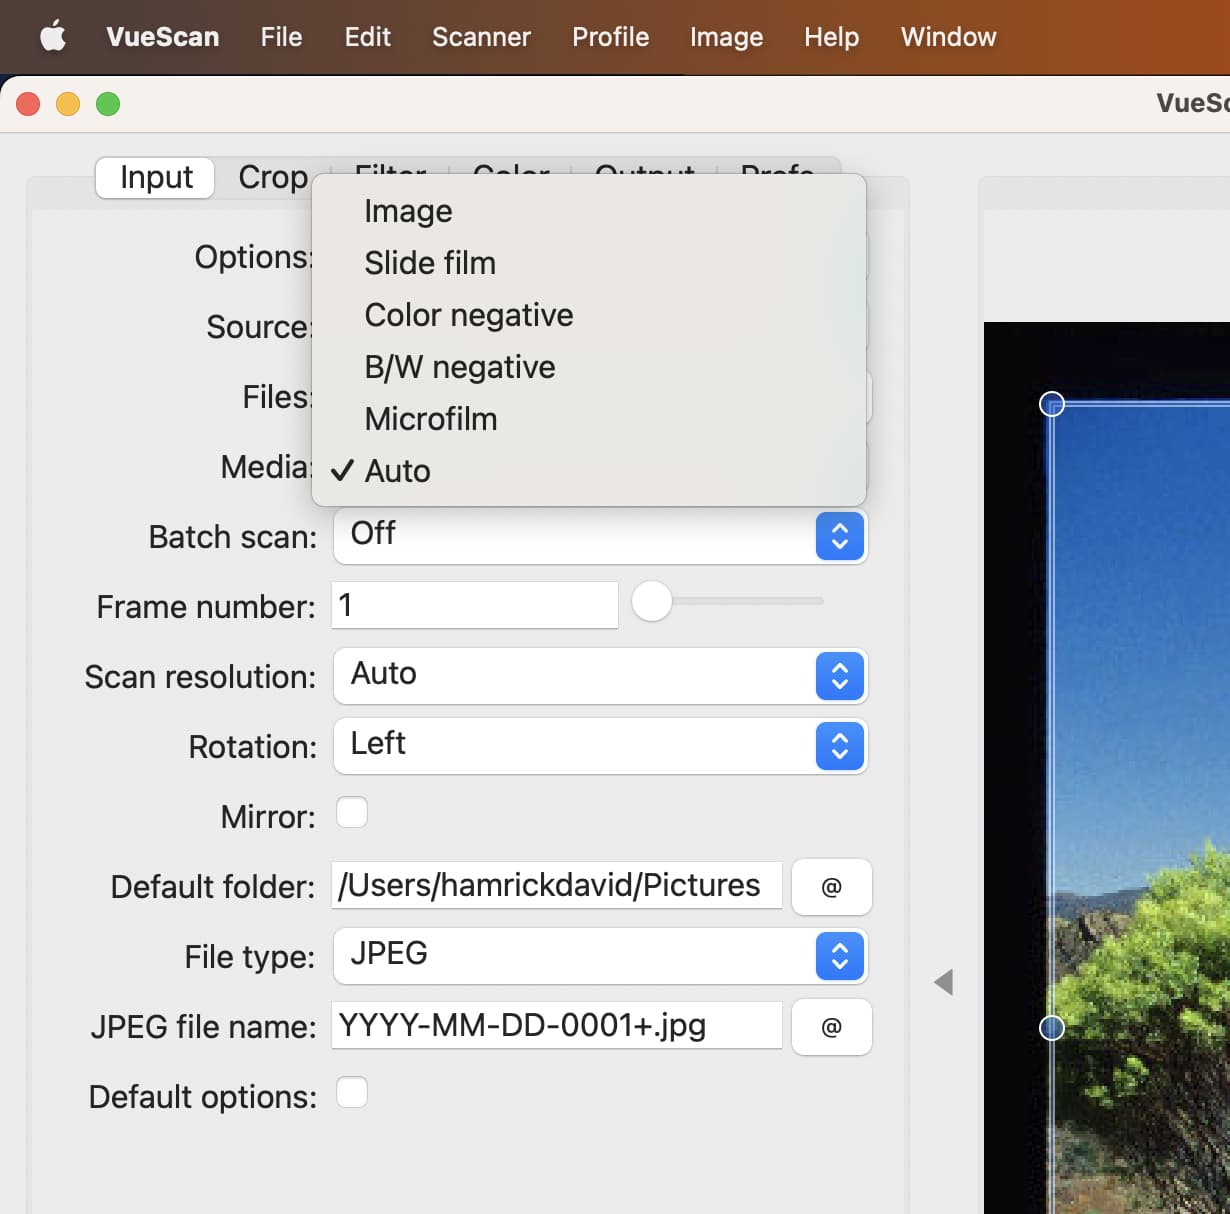Click the top-left crop corner handle
Image resolution: width=1230 pixels, height=1214 pixels.
(x=1051, y=404)
